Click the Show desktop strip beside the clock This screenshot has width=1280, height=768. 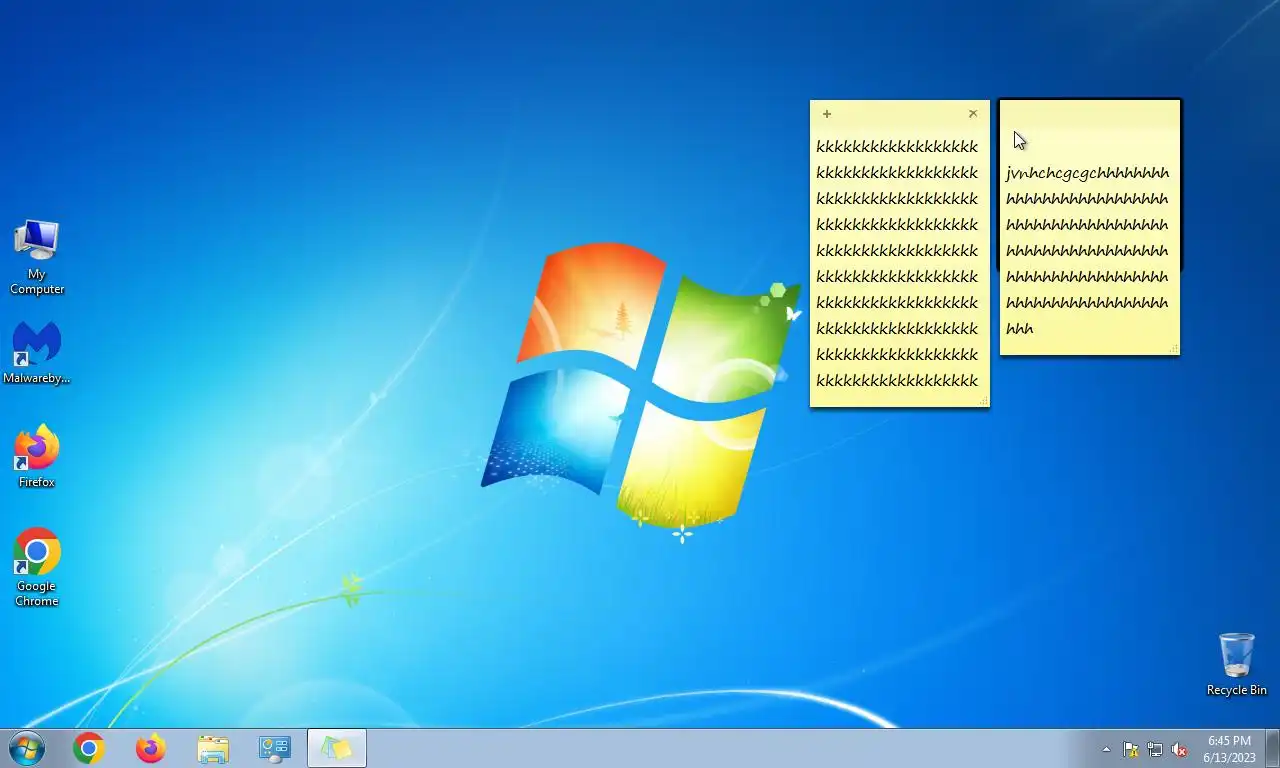[1272, 749]
